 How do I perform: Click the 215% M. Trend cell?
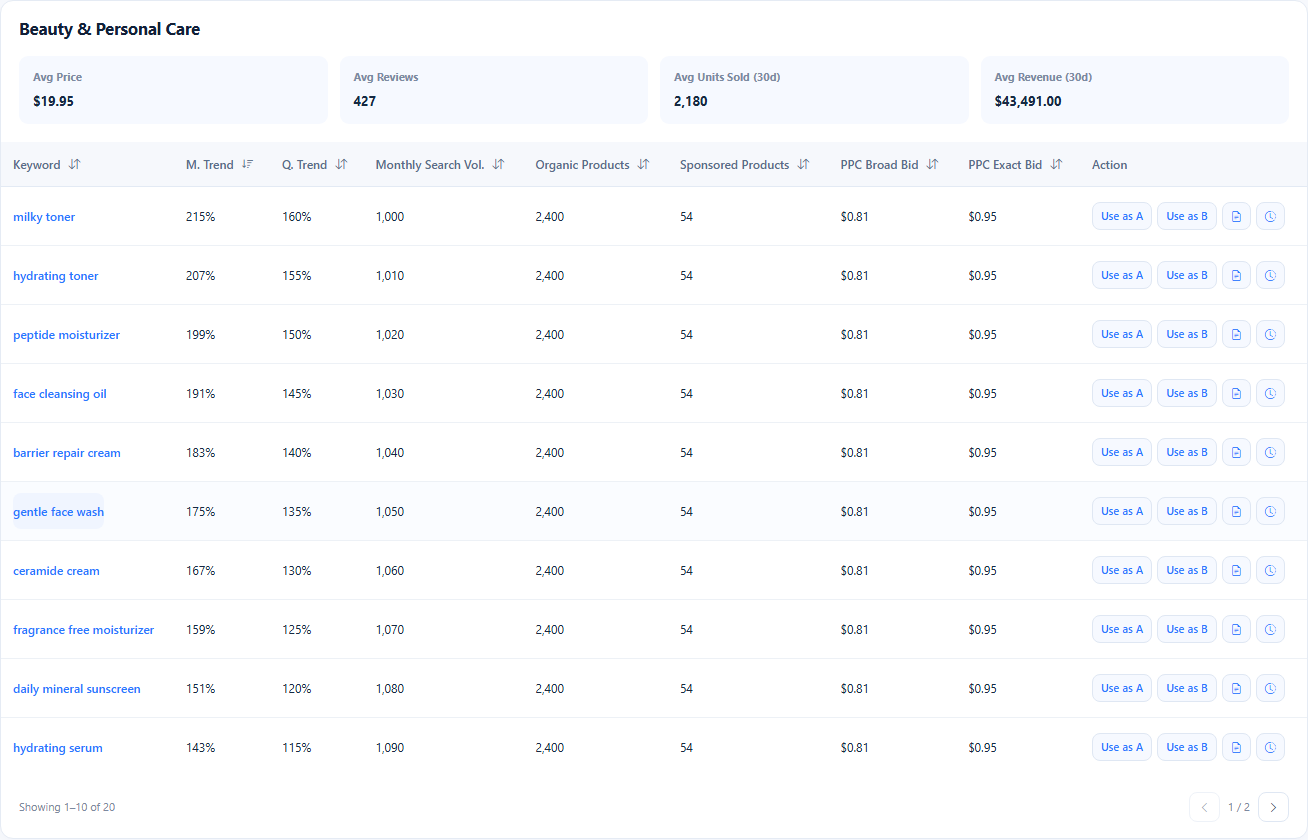click(x=200, y=217)
